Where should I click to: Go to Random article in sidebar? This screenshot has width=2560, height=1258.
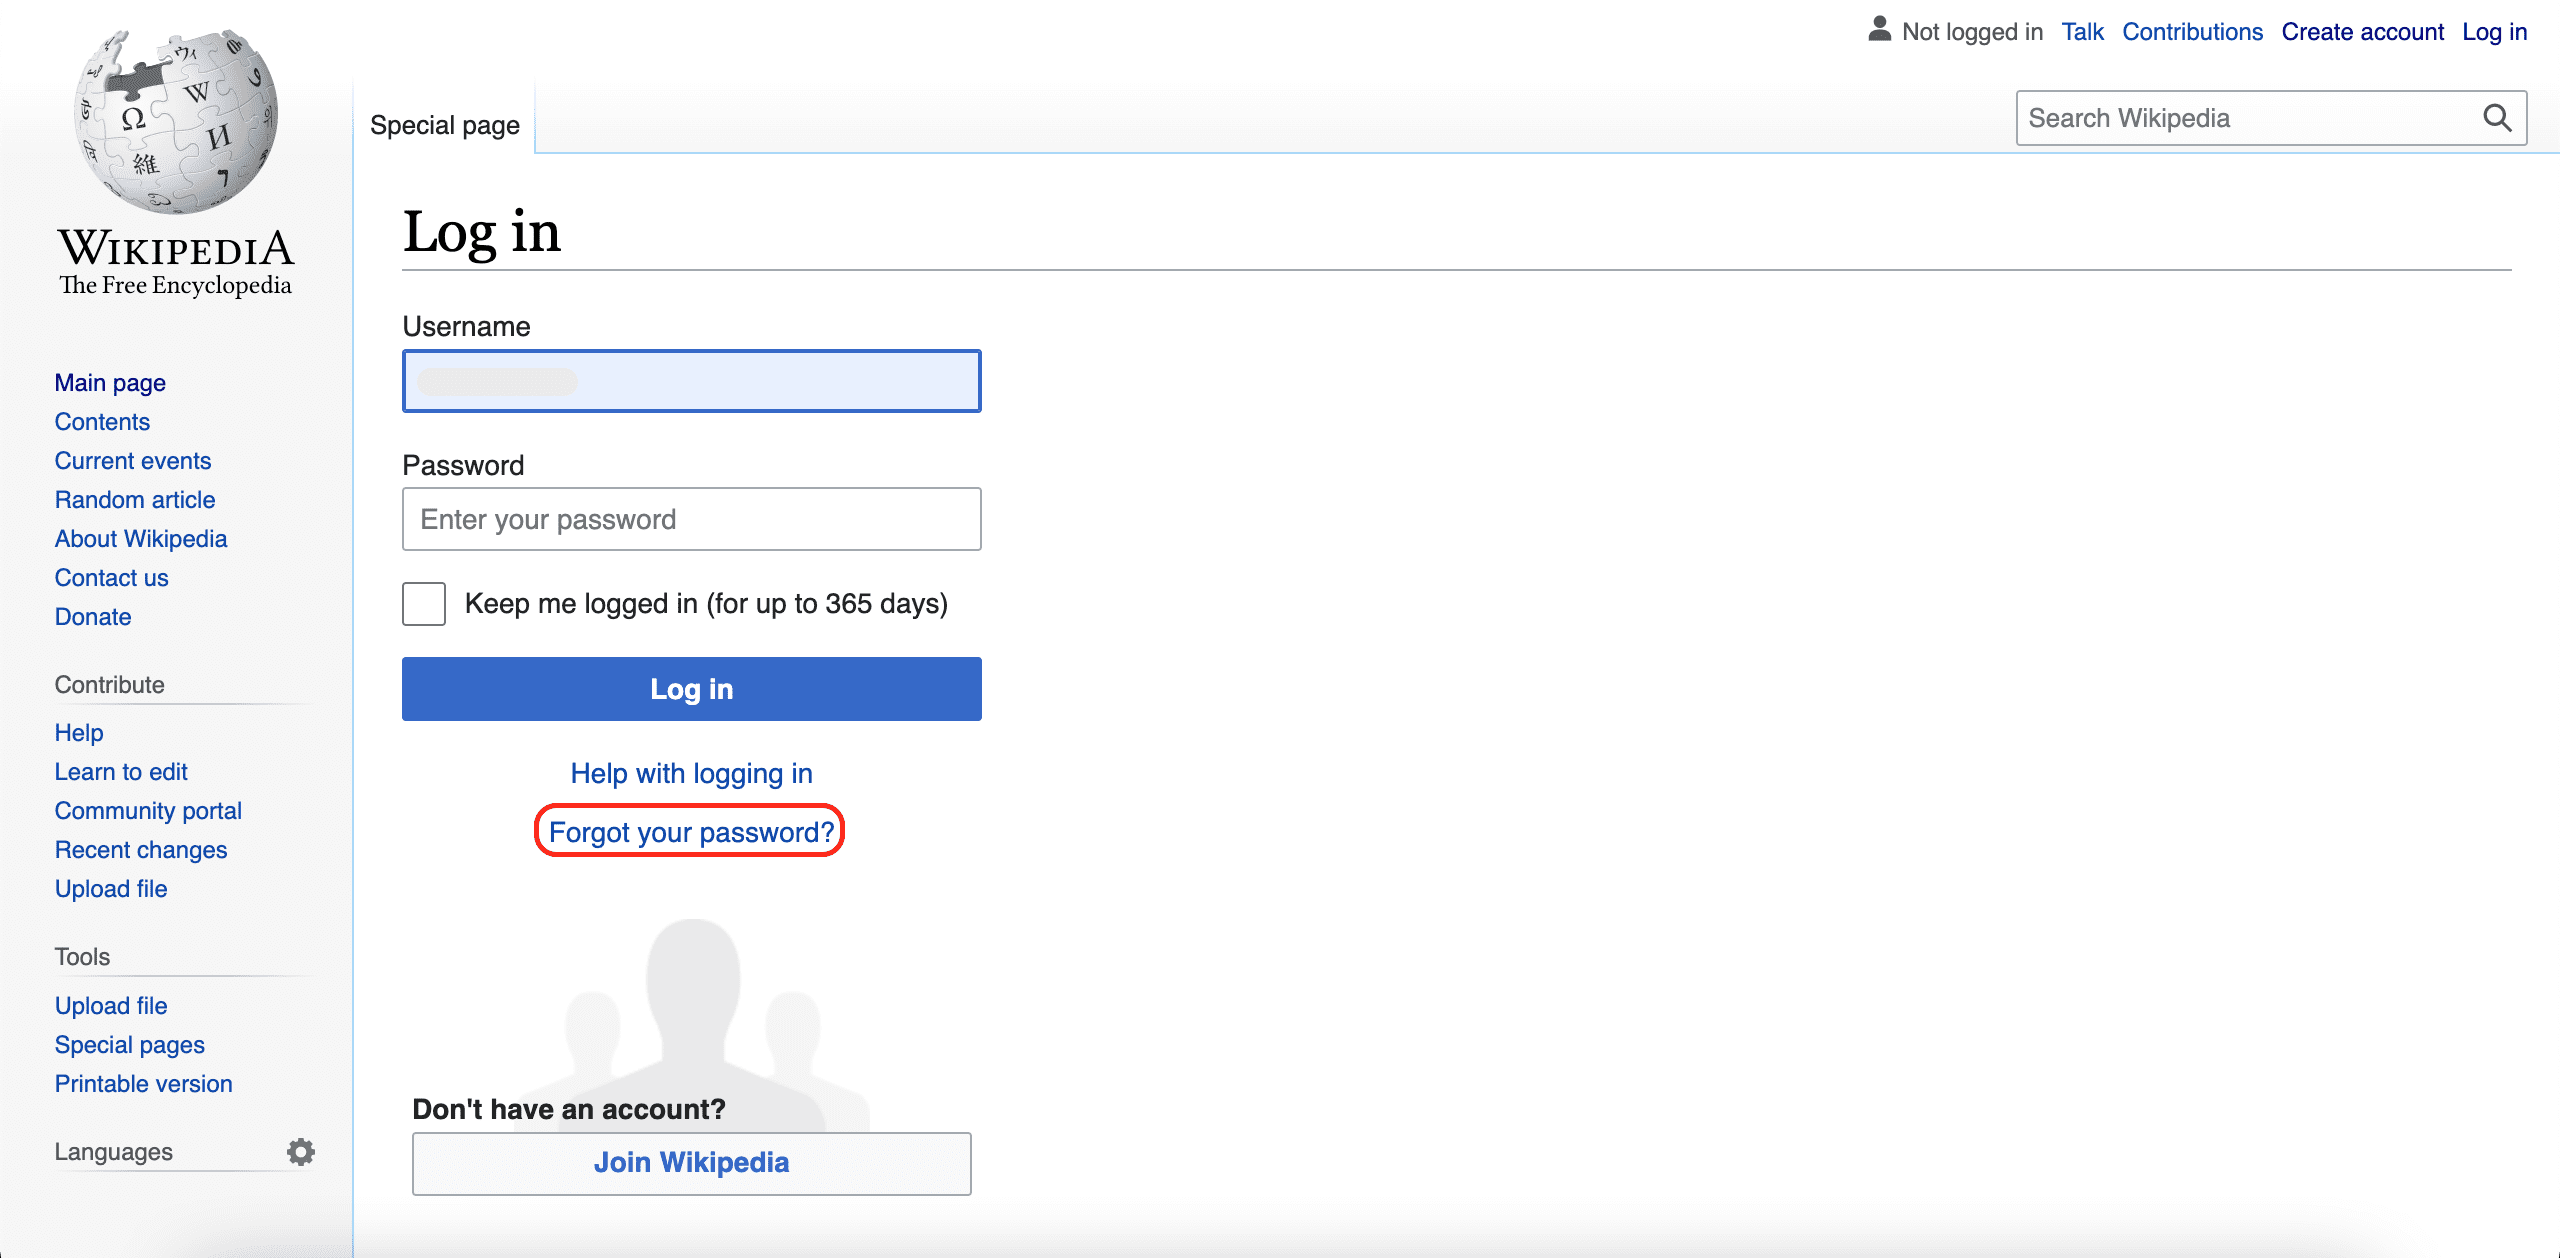click(x=135, y=500)
